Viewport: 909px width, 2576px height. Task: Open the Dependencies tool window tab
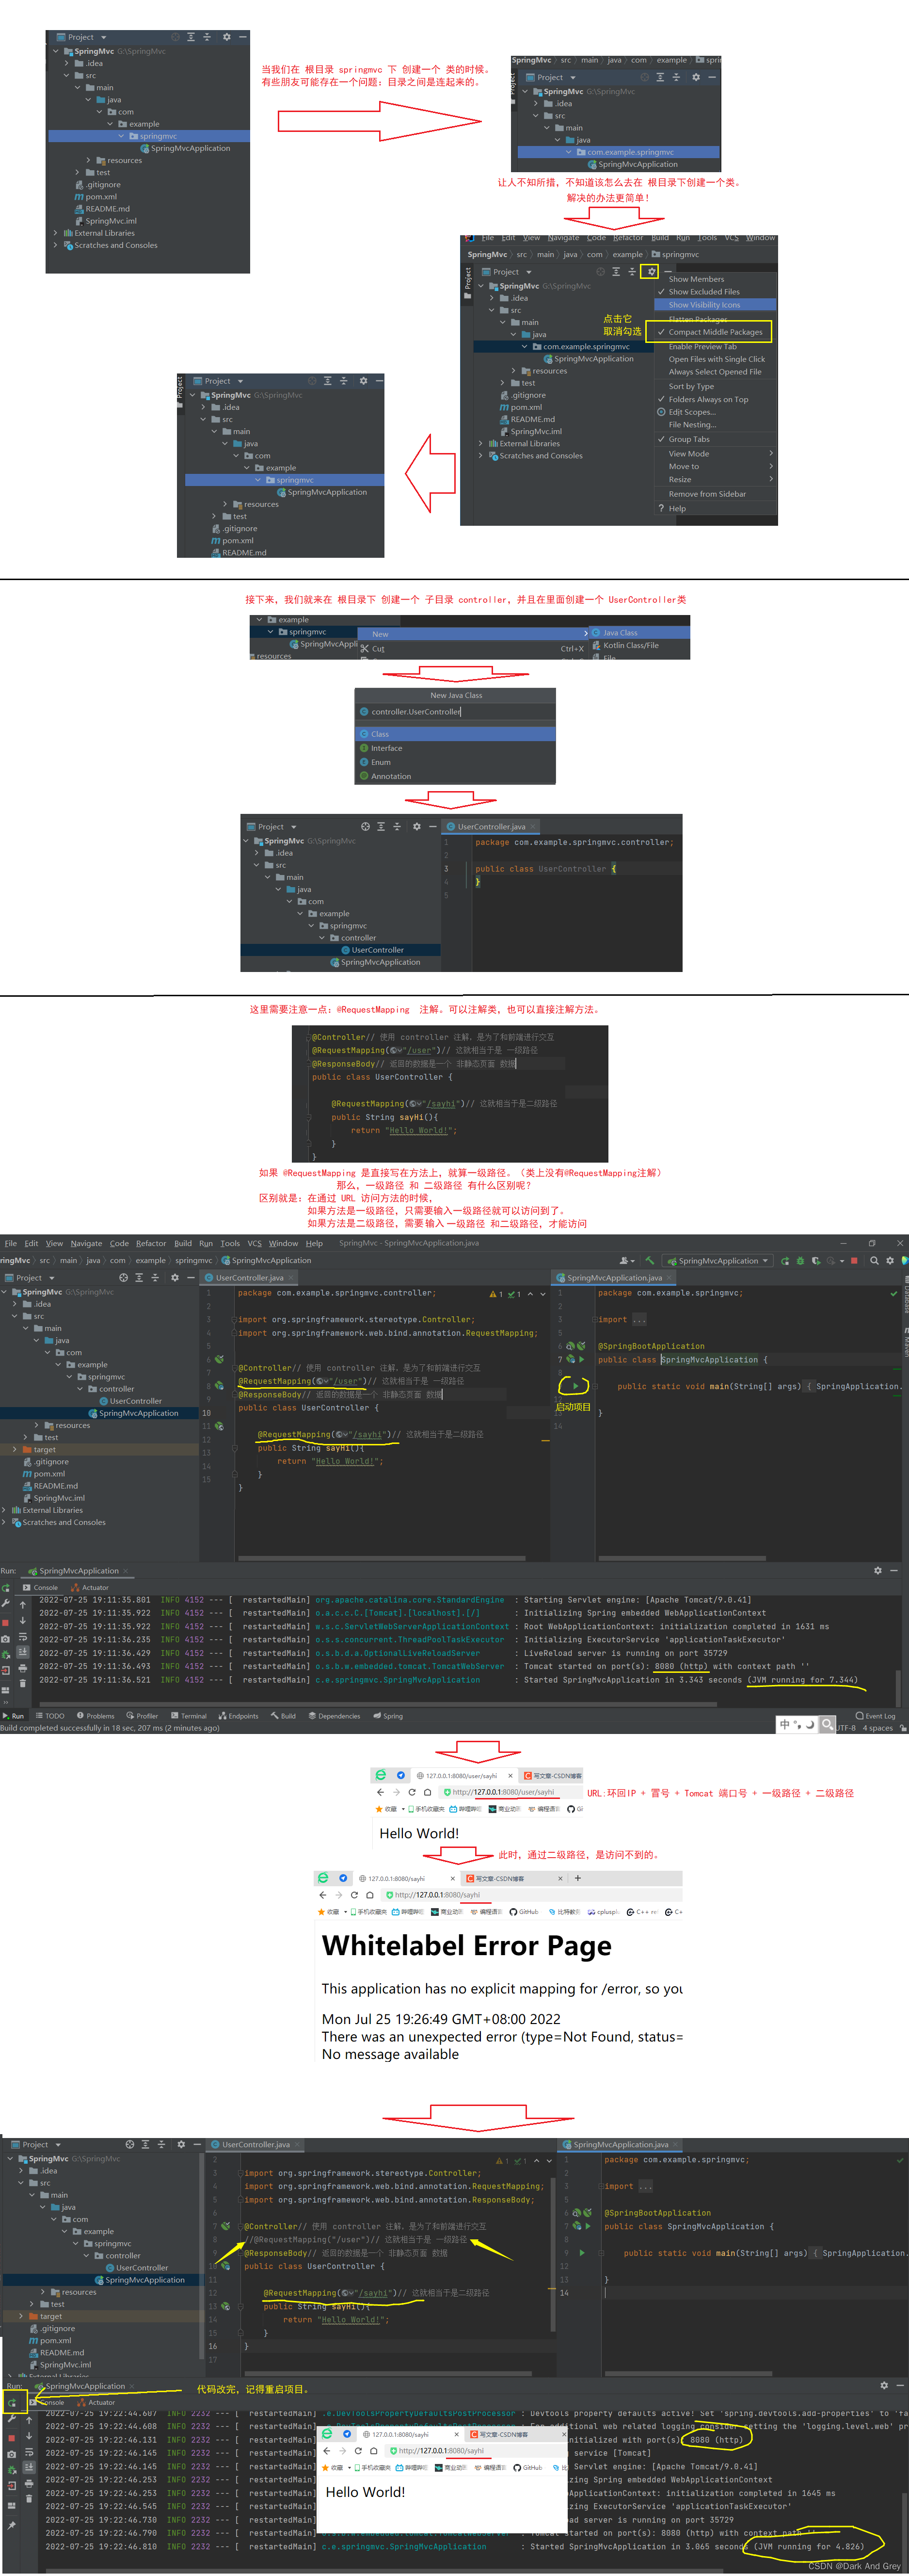coord(333,1715)
